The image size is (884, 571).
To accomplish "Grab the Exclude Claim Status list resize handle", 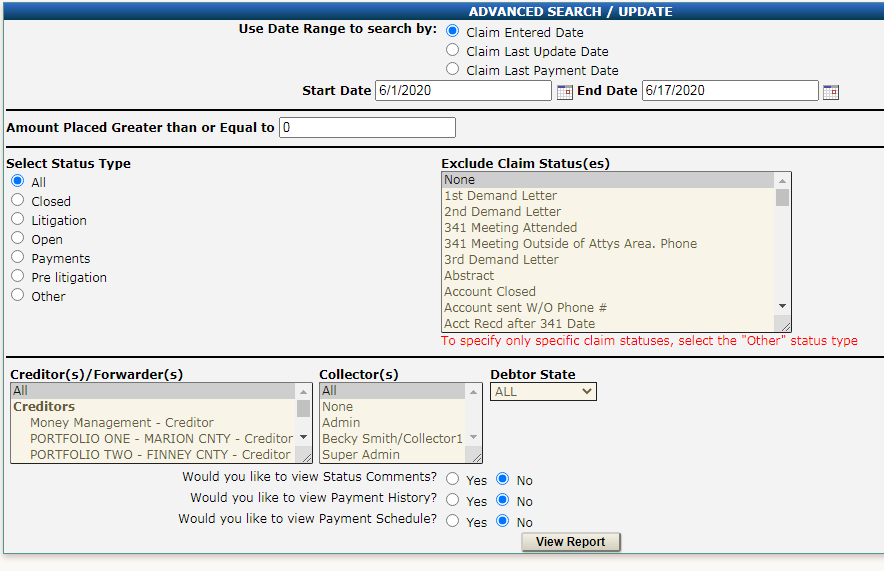I will pyautogui.click(x=784, y=325).
